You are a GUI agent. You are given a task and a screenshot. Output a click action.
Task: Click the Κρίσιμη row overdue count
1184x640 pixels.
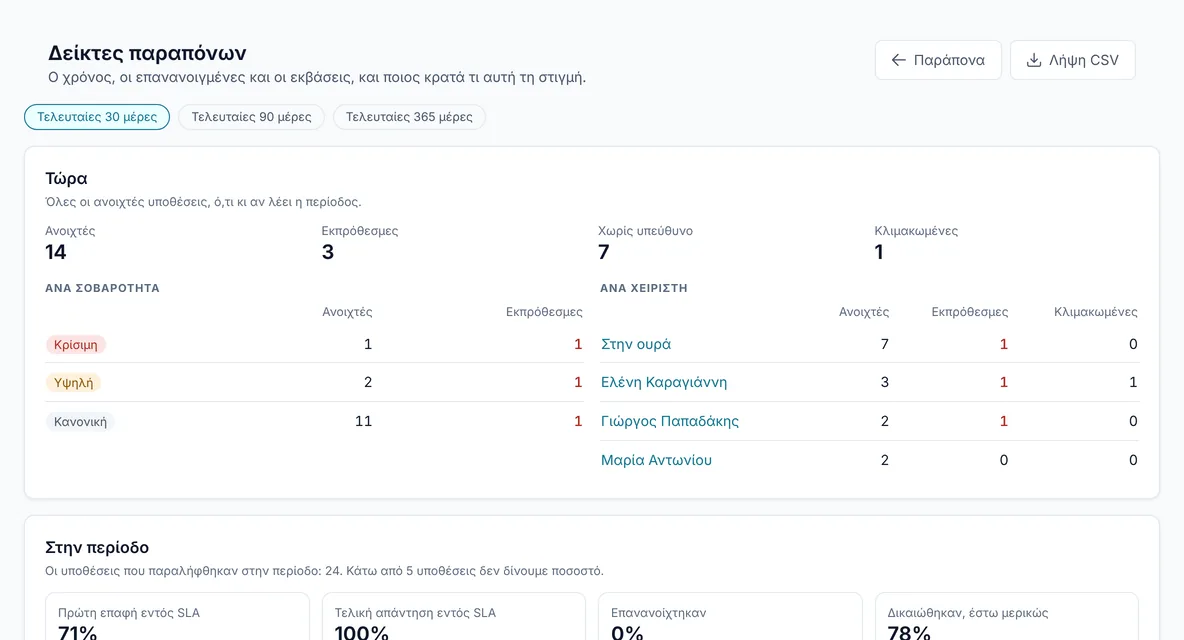[578, 344]
